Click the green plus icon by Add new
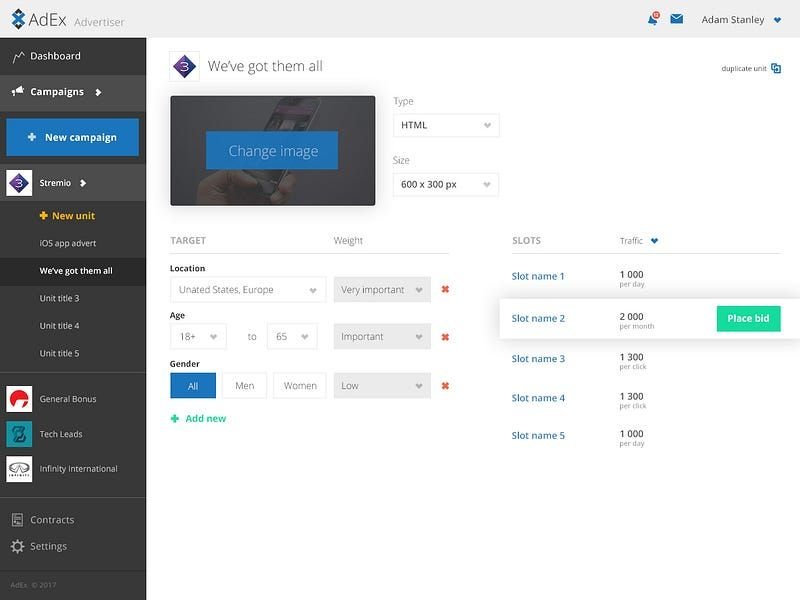This screenshot has width=800, height=600. pos(174,419)
